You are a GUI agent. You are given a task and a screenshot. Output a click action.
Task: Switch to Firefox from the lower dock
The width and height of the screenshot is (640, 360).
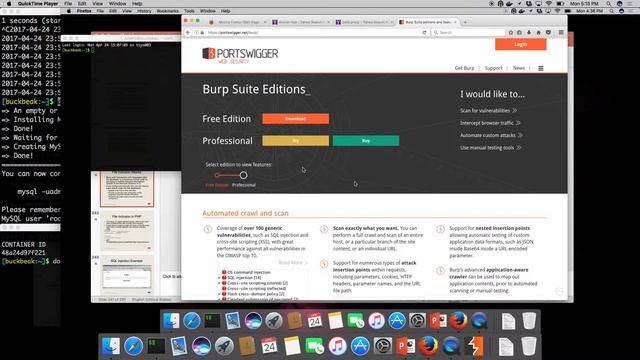coord(428,347)
